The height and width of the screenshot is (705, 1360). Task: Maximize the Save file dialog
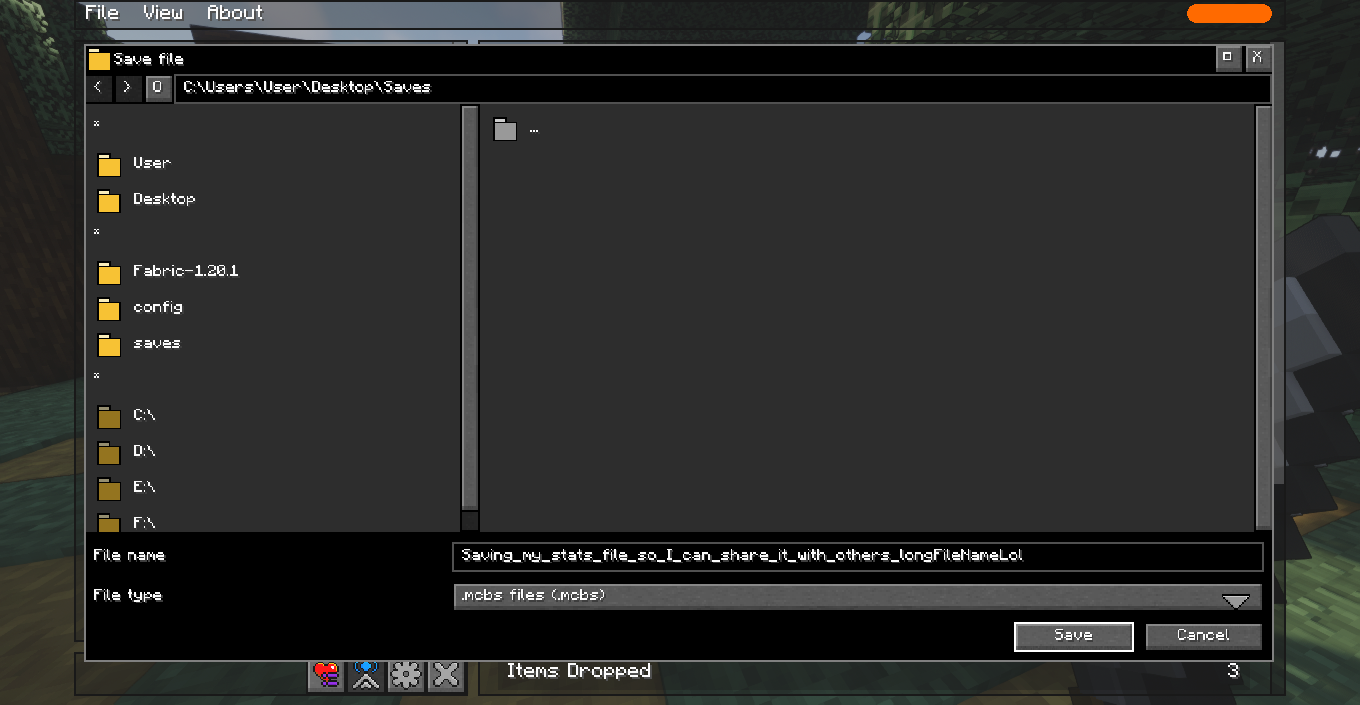click(1228, 58)
